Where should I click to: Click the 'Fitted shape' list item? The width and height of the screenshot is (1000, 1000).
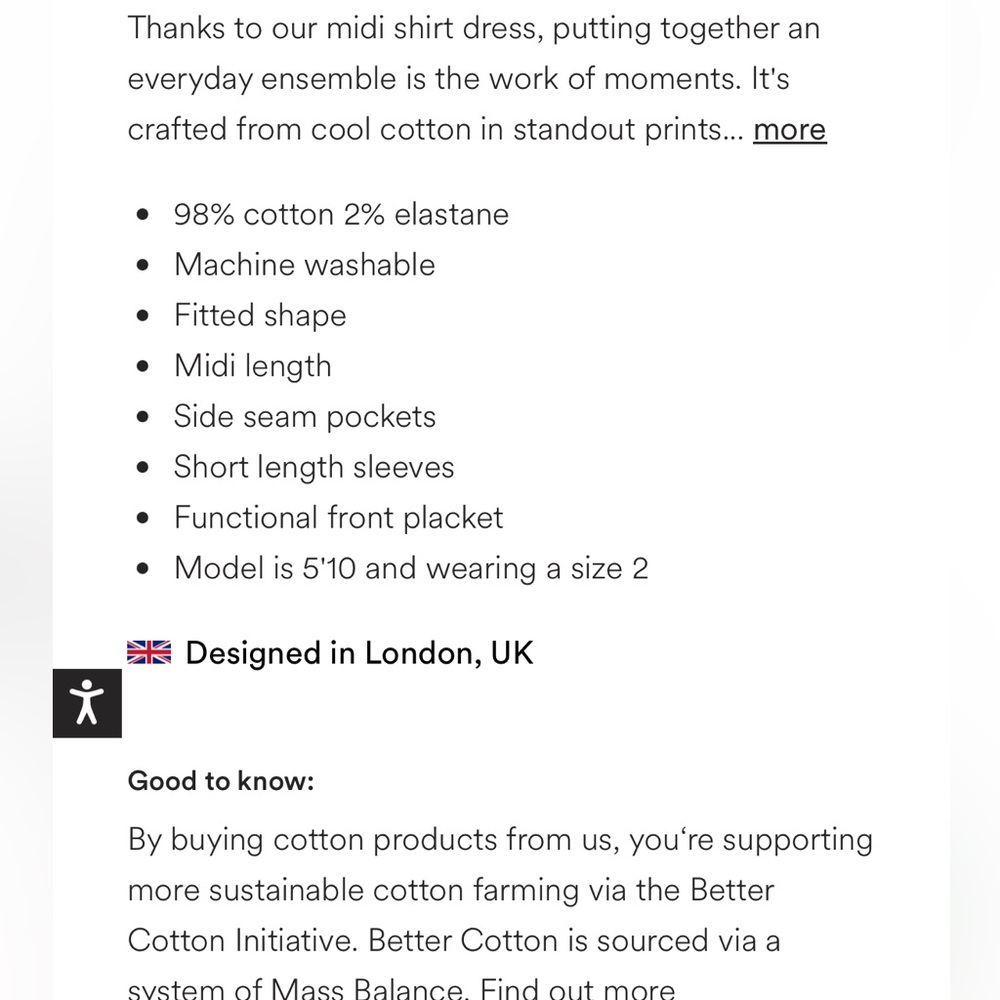click(260, 316)
